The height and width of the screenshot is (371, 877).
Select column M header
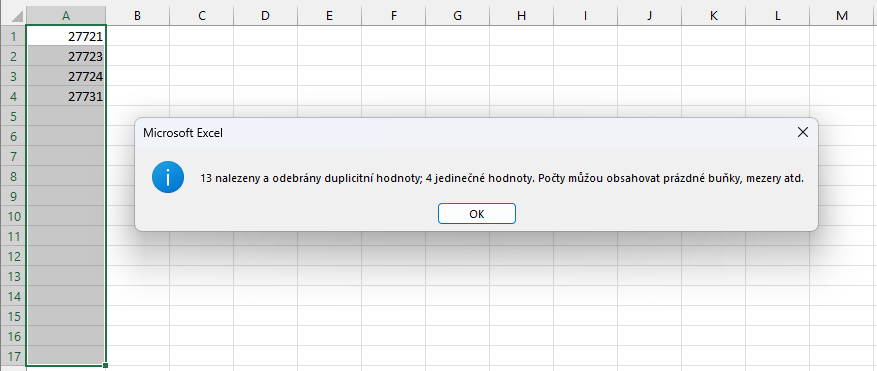[x=842, y=16]
